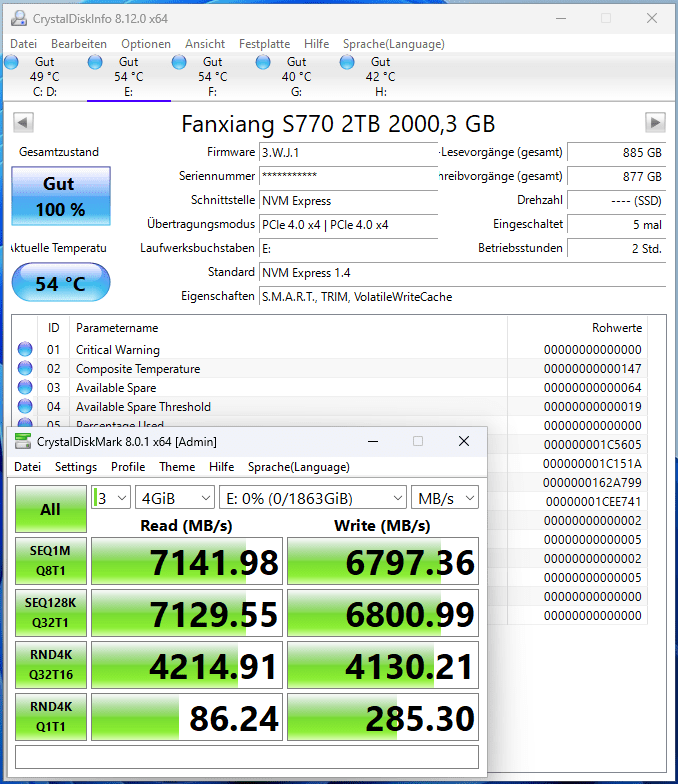The height and width of the screenshot is (784, 678).
Task: Open the Optionen menu in CrystalDiskInfo
Action: point(146,44)
